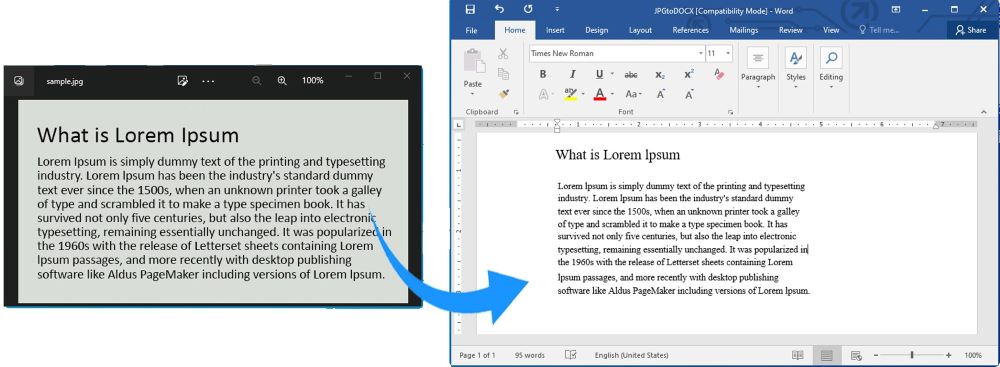Image resolution: width=1000 pixels, height=367 pixels.
Task: Open font color dropdown arrow
Action: coord(612,94)
